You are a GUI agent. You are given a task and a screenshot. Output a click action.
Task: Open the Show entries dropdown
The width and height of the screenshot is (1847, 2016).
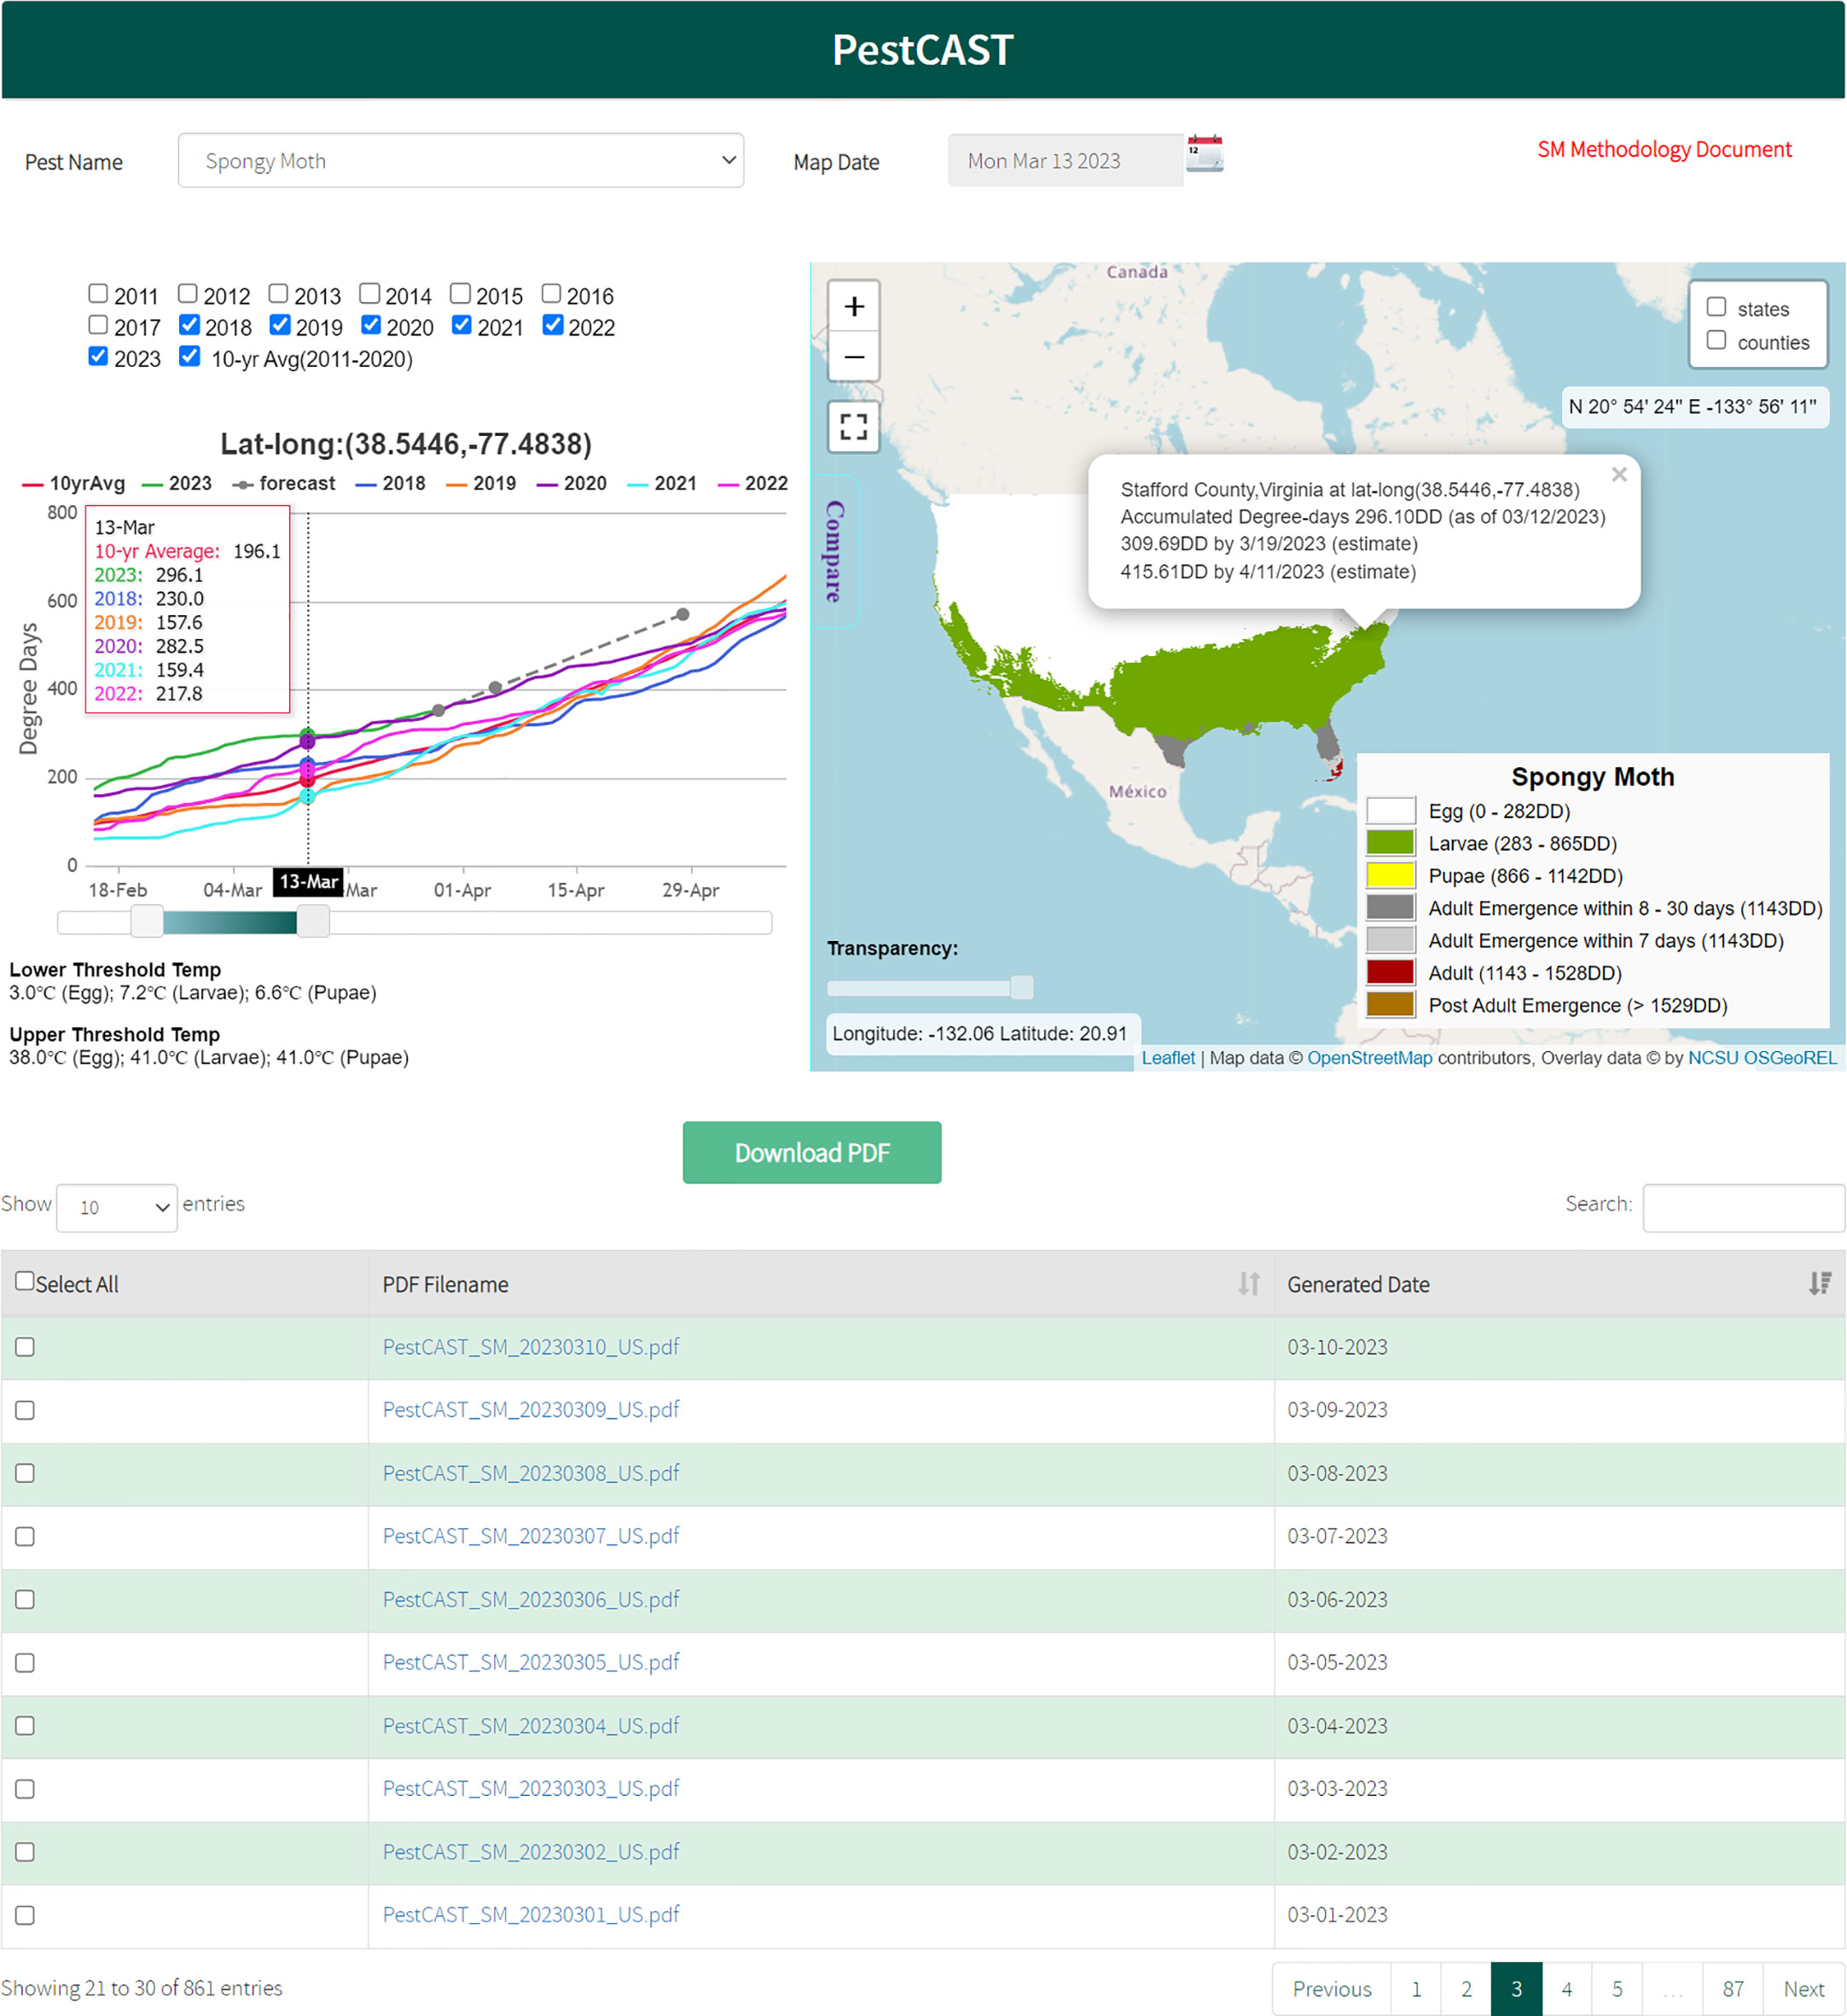point(117,1208)
